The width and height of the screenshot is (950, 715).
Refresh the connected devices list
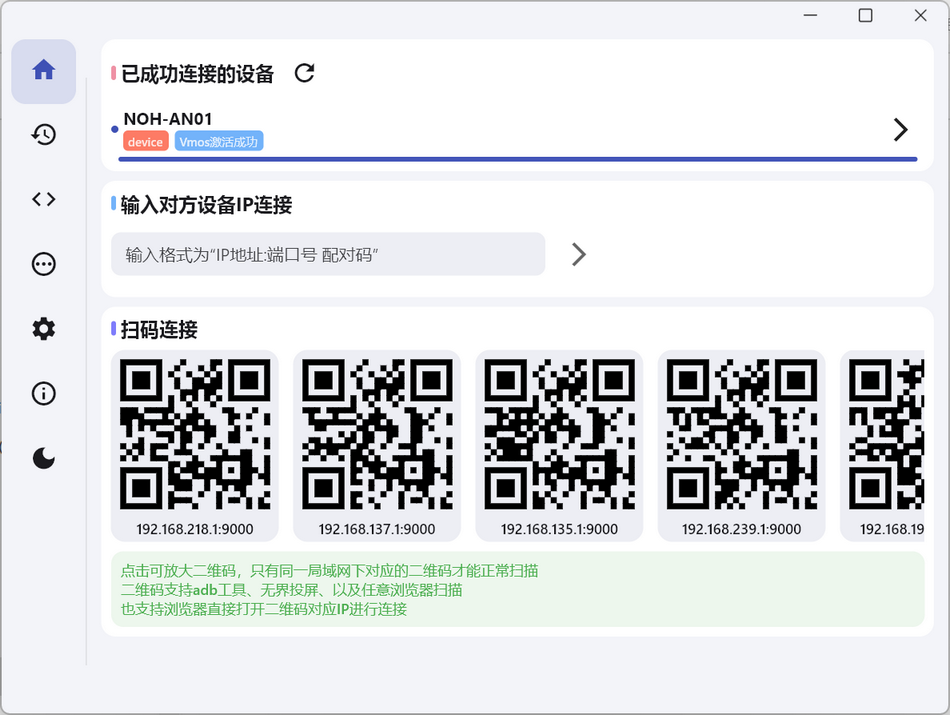point(305,73)
